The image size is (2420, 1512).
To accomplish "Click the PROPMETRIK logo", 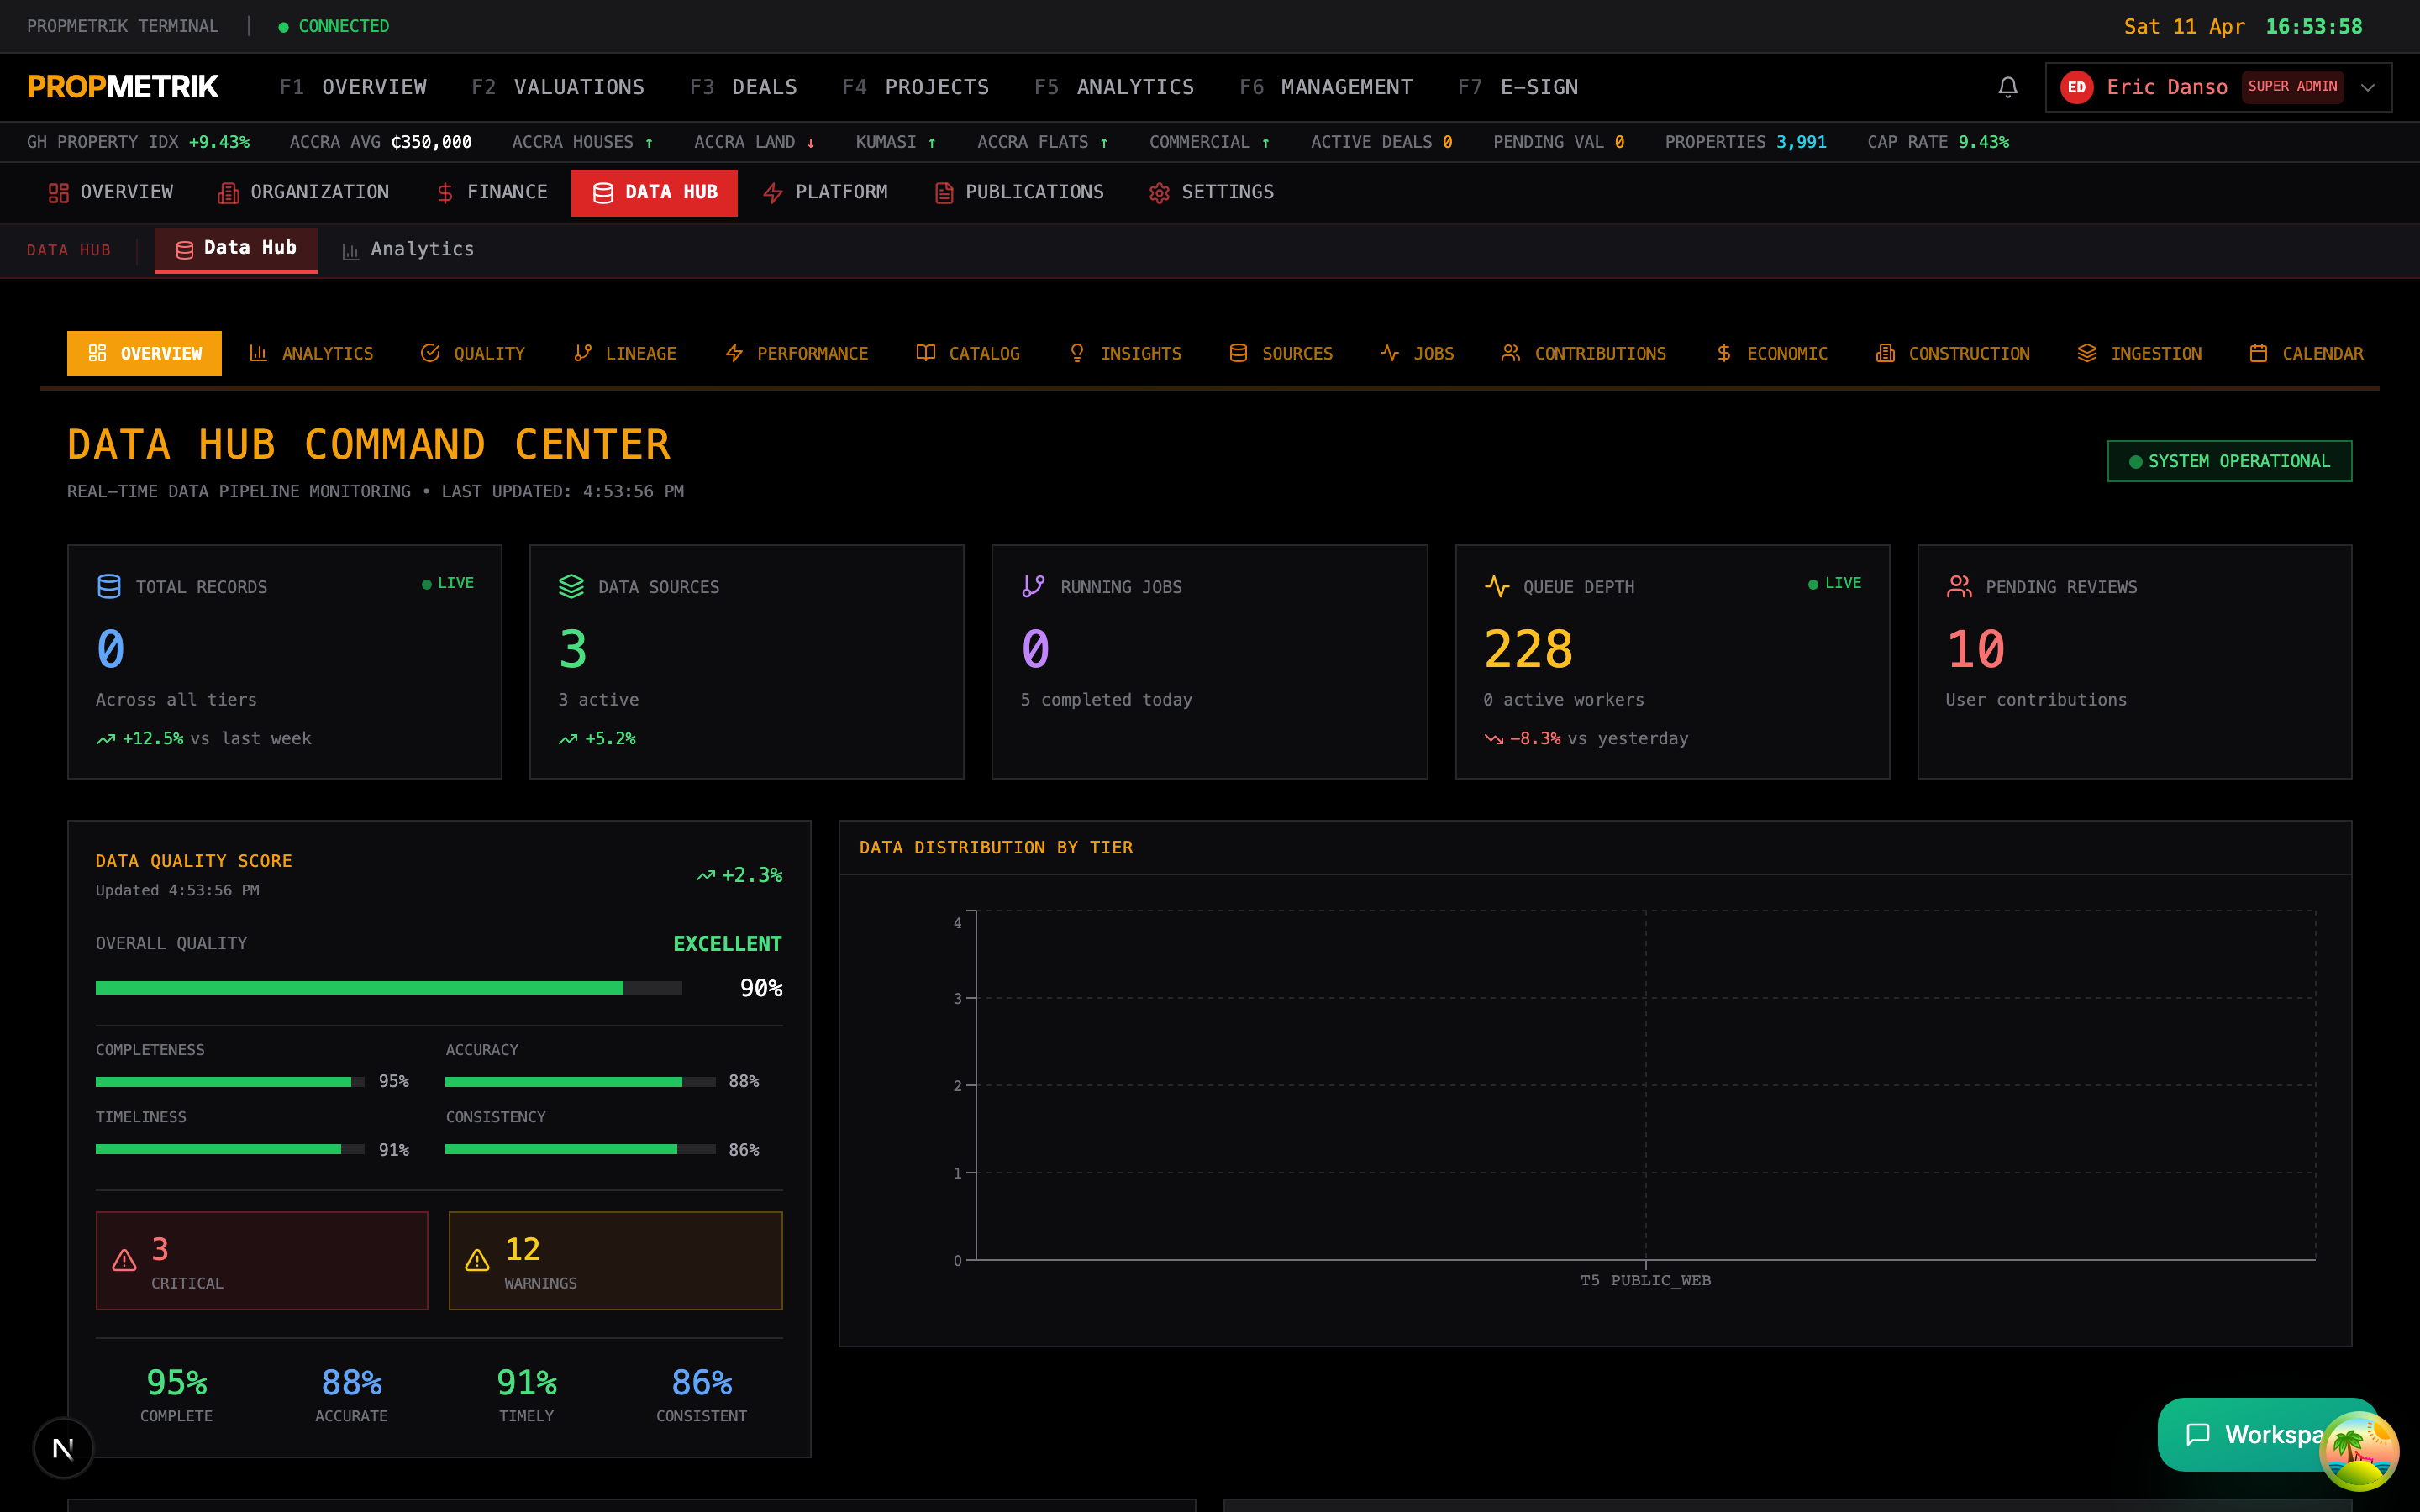I will coord(123,87).
